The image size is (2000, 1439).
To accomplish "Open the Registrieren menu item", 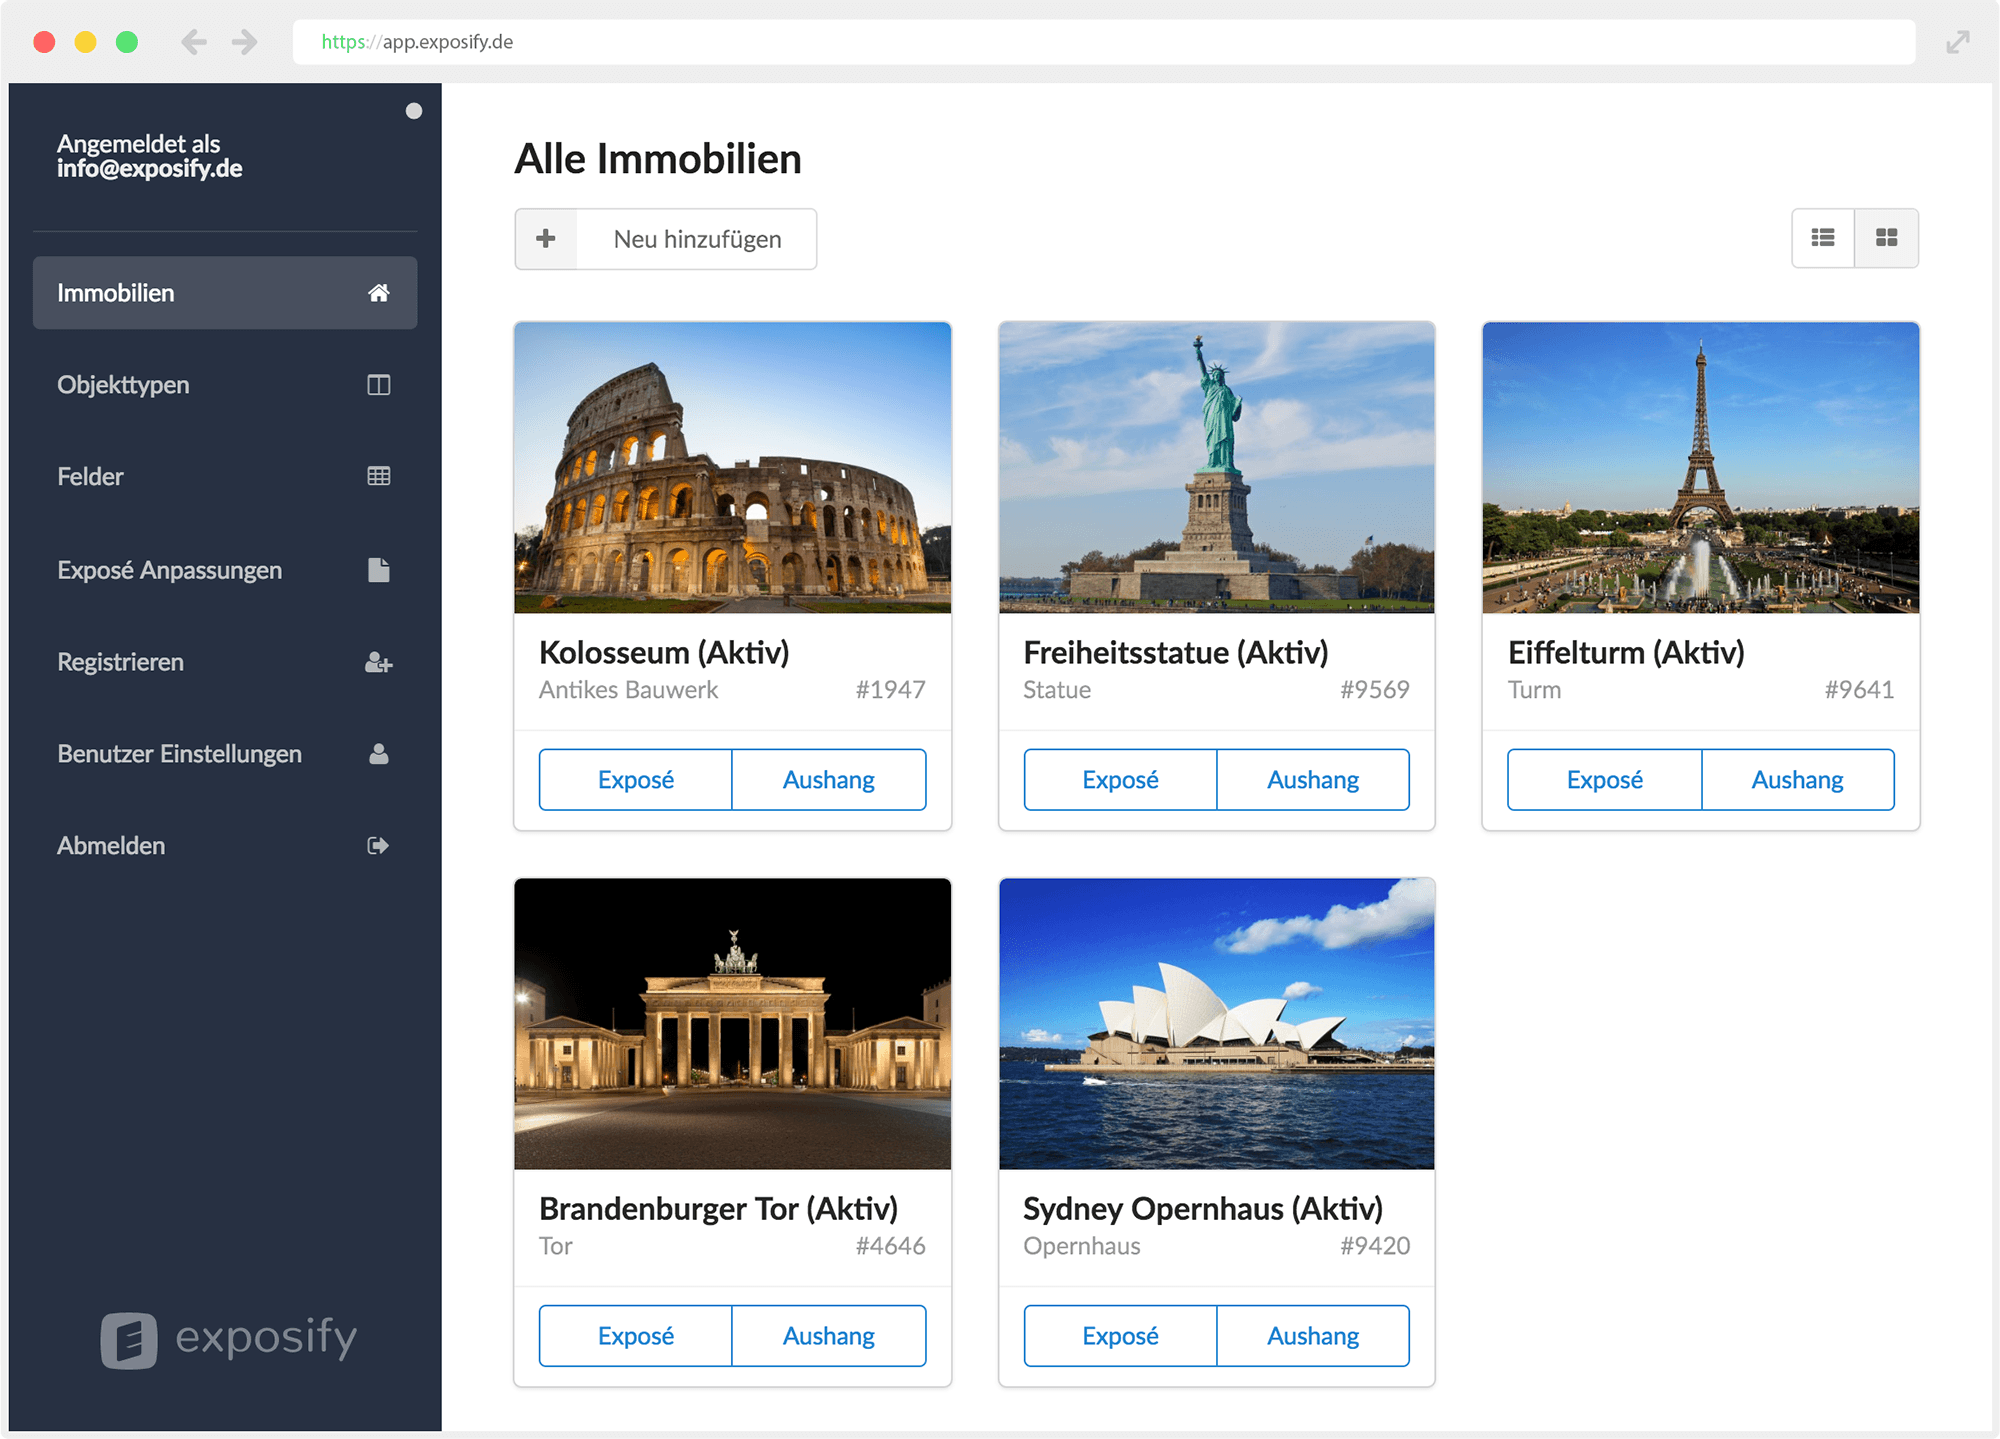I will pos(225,662).
